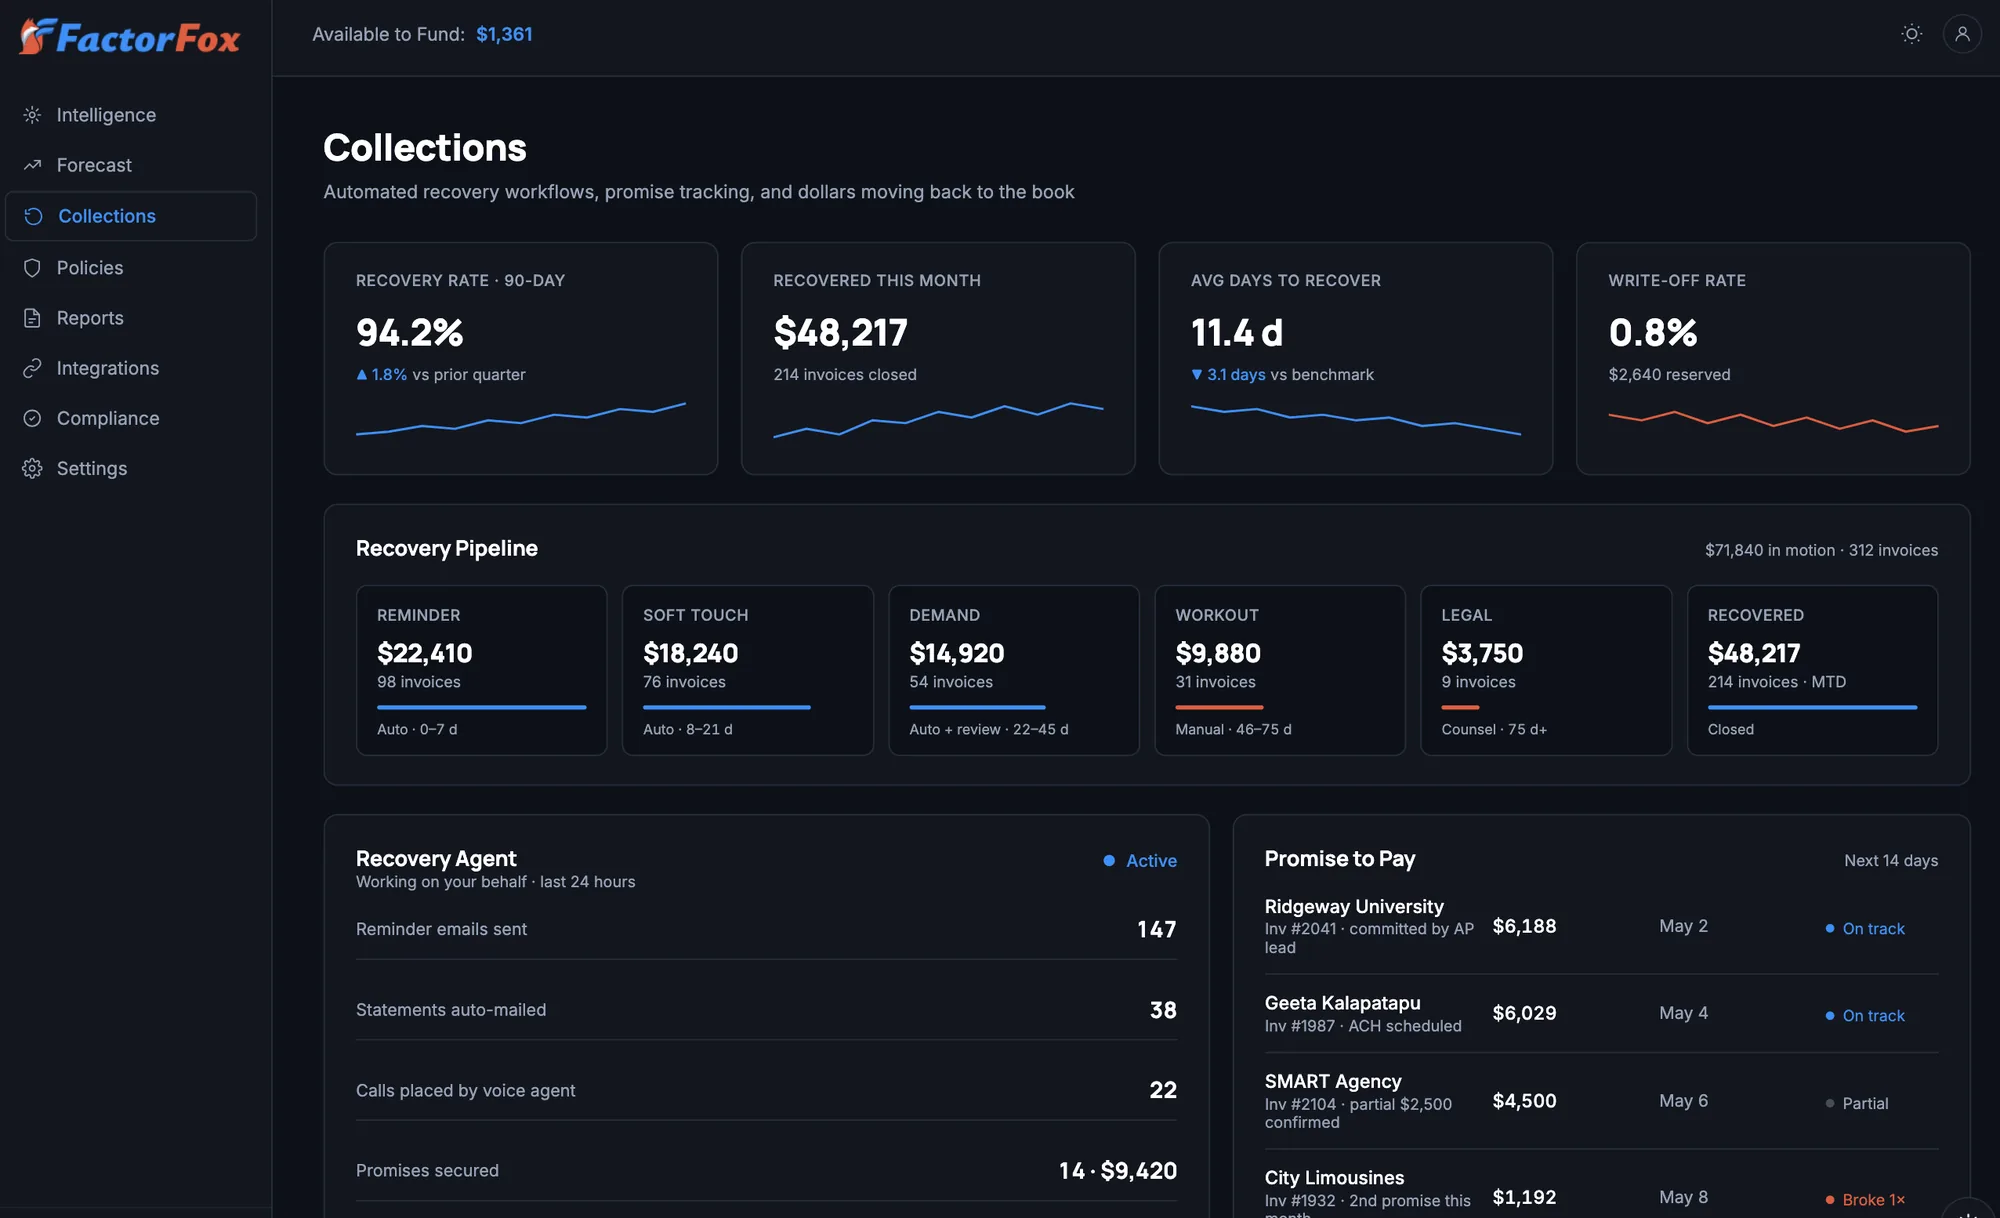Click the Policies shield icon
2000x1218 pixels.
pos(33,268)
